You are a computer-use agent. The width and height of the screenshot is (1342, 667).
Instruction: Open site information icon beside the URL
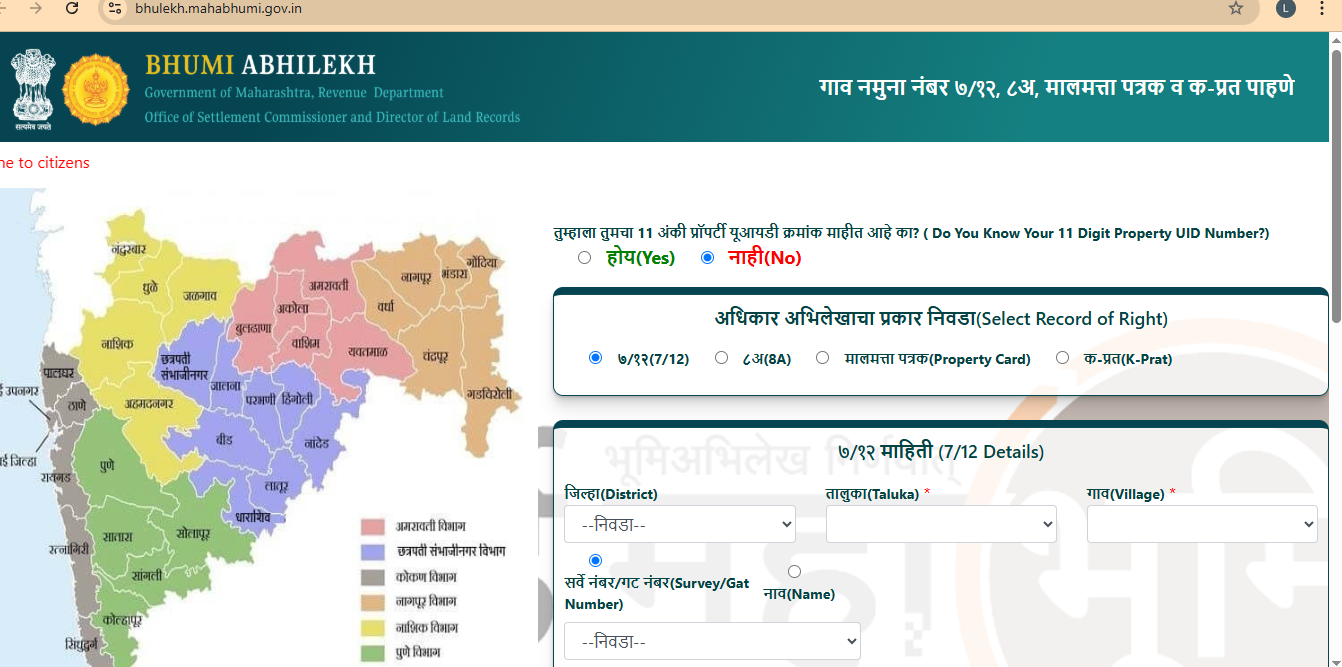115,8
